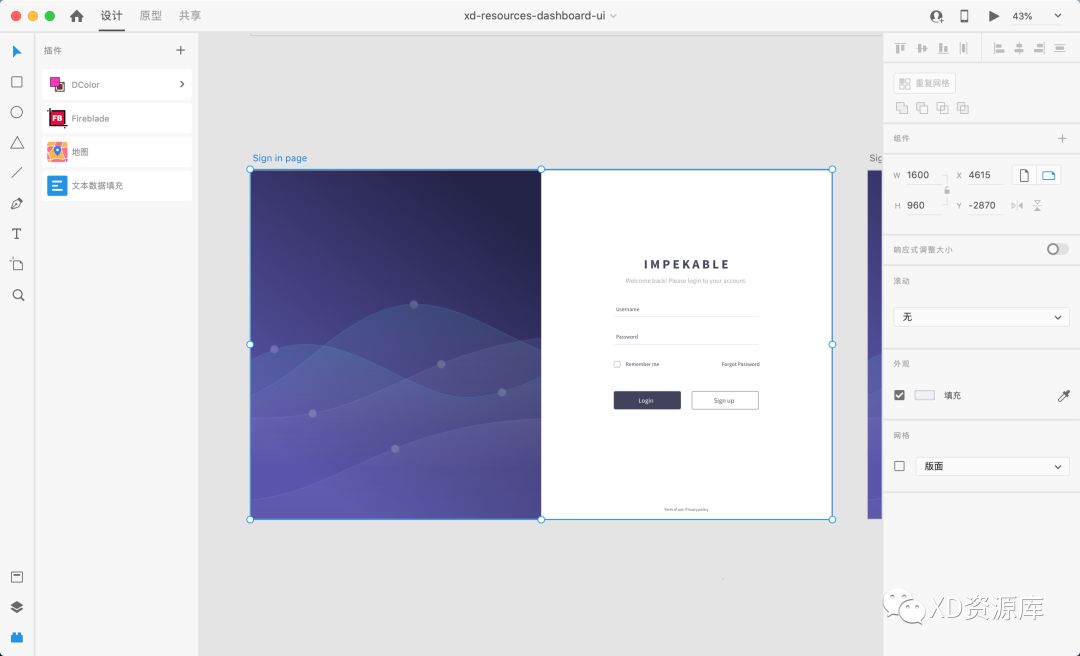1080x656 pixels.
Task: Switch to the Prototype tab
Action: pos(150,16)
